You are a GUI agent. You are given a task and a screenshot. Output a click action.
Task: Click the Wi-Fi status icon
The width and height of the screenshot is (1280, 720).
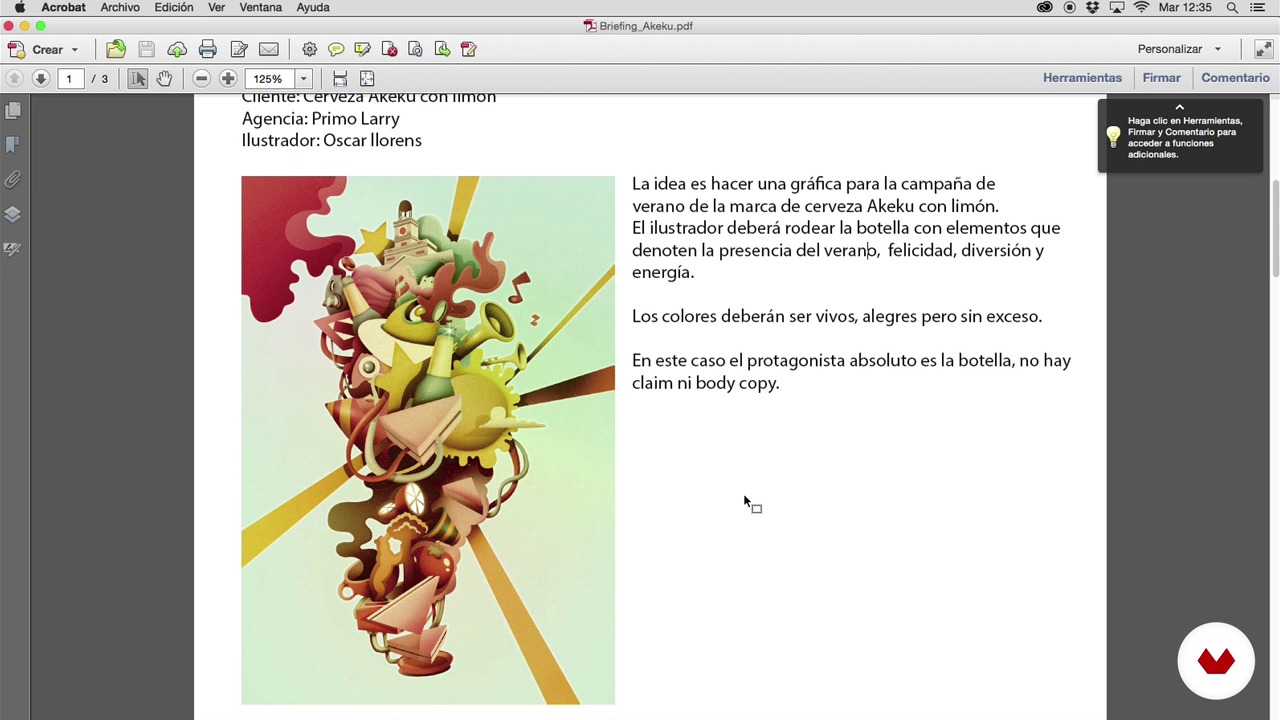pos(1141,7)
